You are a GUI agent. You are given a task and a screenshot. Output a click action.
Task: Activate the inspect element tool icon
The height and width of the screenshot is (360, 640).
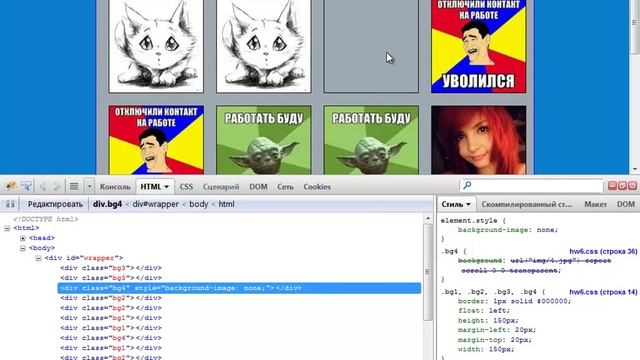(27, 186)
